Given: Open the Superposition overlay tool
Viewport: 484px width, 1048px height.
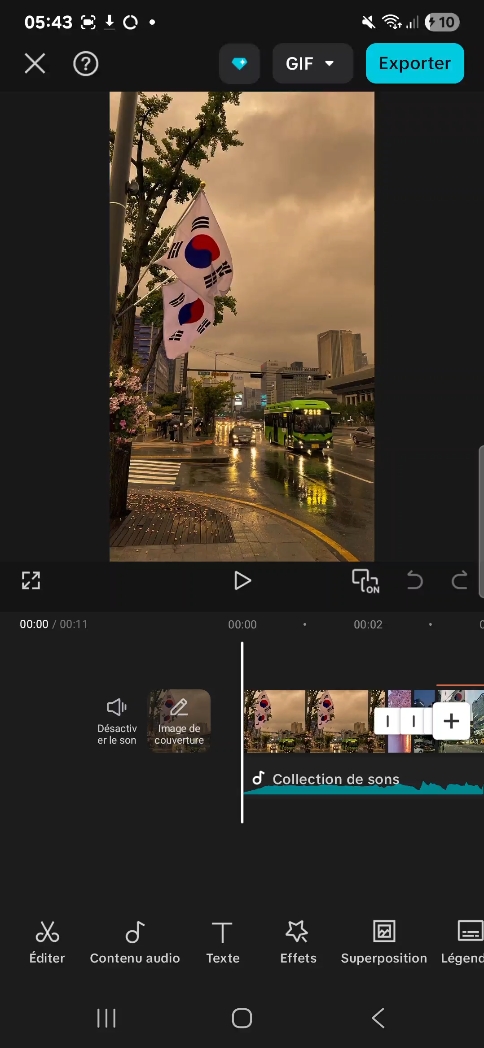Looking at the screenshot, I should pyautogui.click(x=384, y=942).
